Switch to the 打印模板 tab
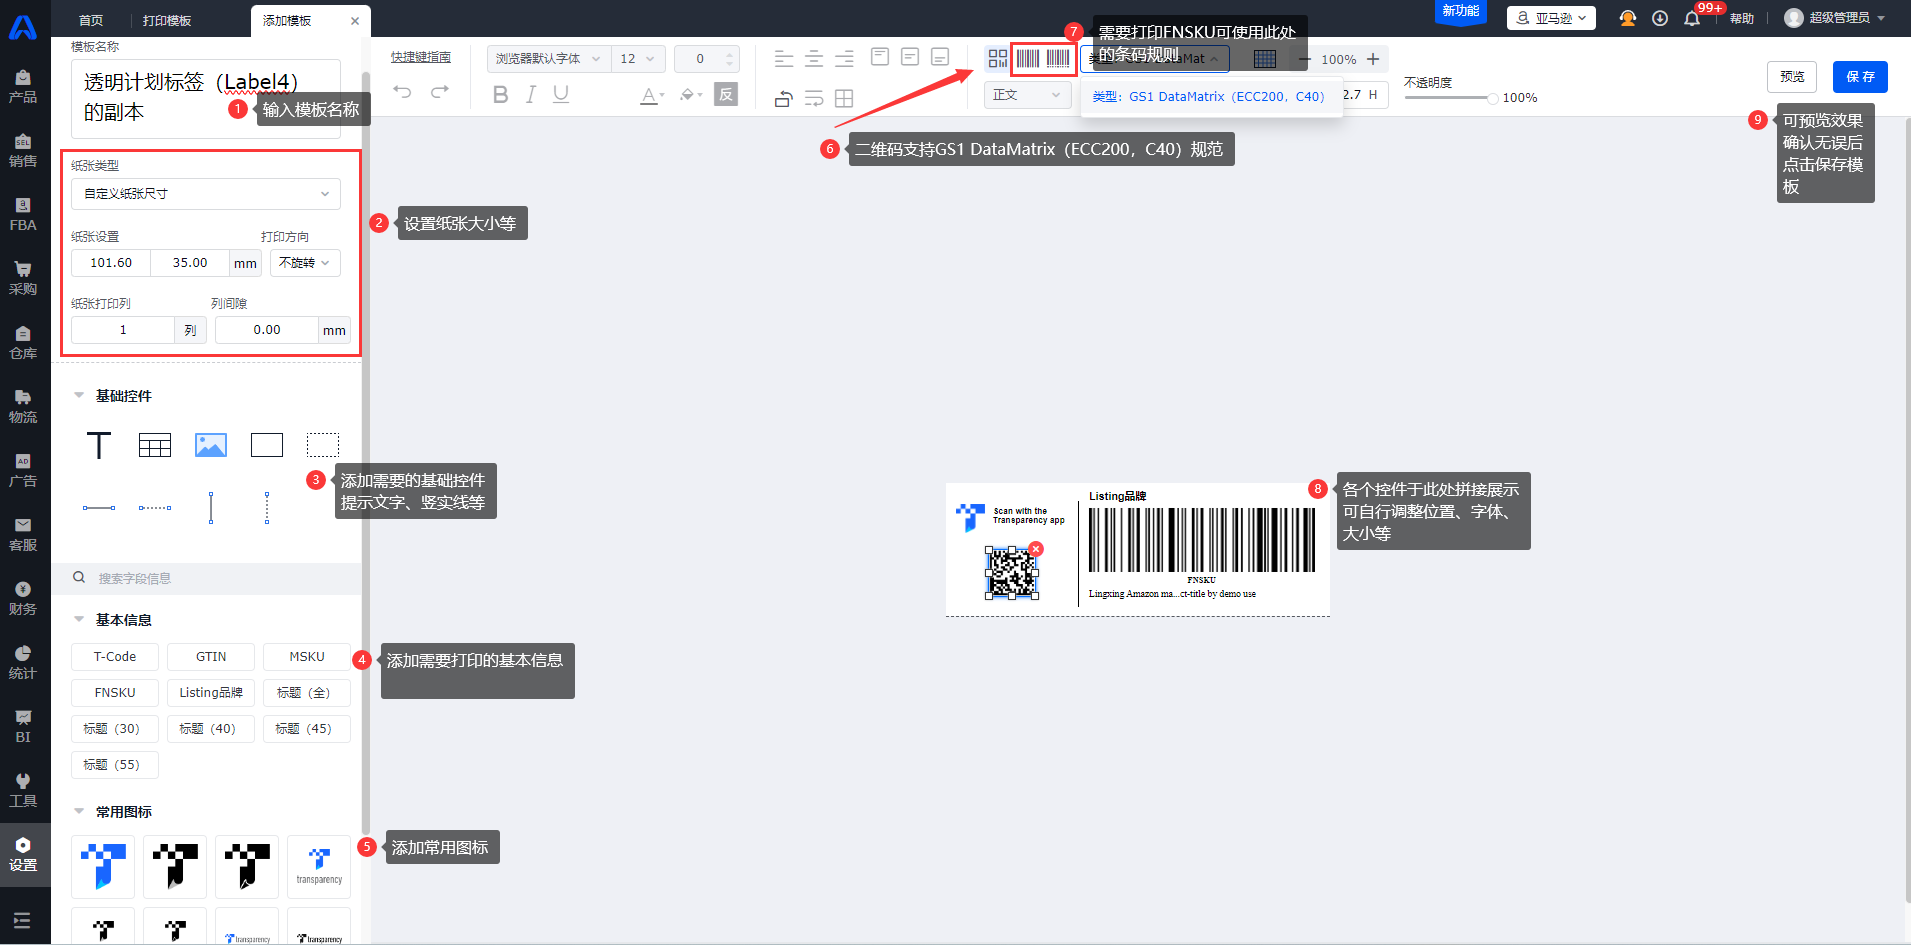The height and width of the screenshot is (945, 1911). [167, 20]
